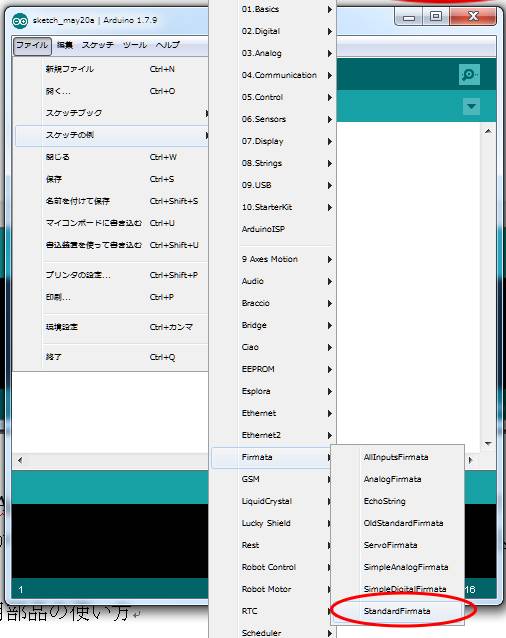Expand 05.Control examples submenu
506x638 pixels.
point(273,97)
